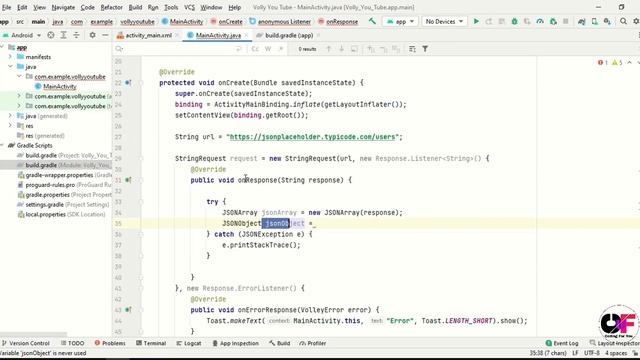This screenshot has width=640, height=360.
Task: Open the profiler gauge icon in toolbar
Action: [540, 21]
